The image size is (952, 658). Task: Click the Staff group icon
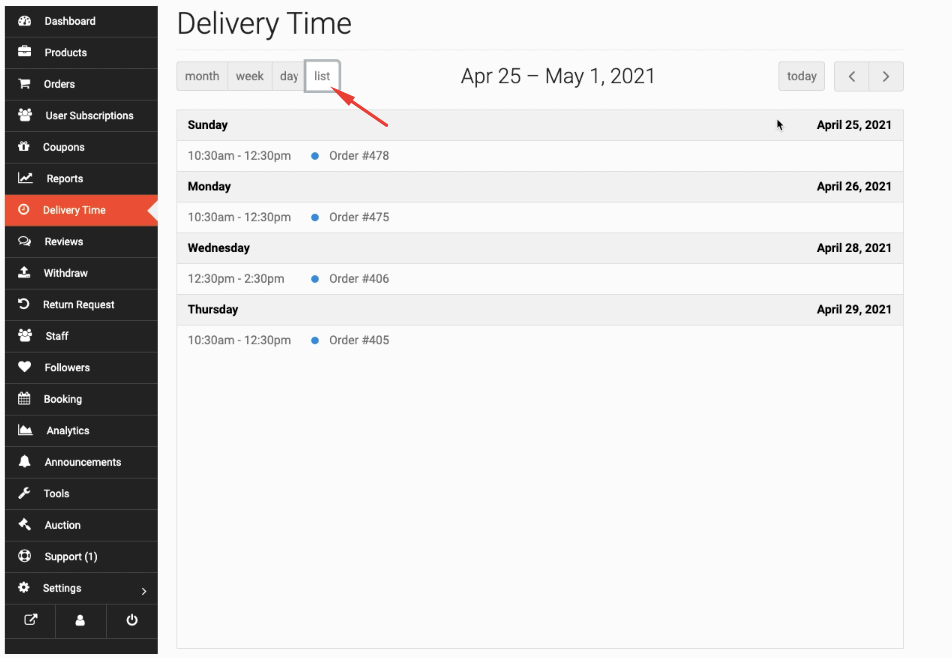(25, 336)
